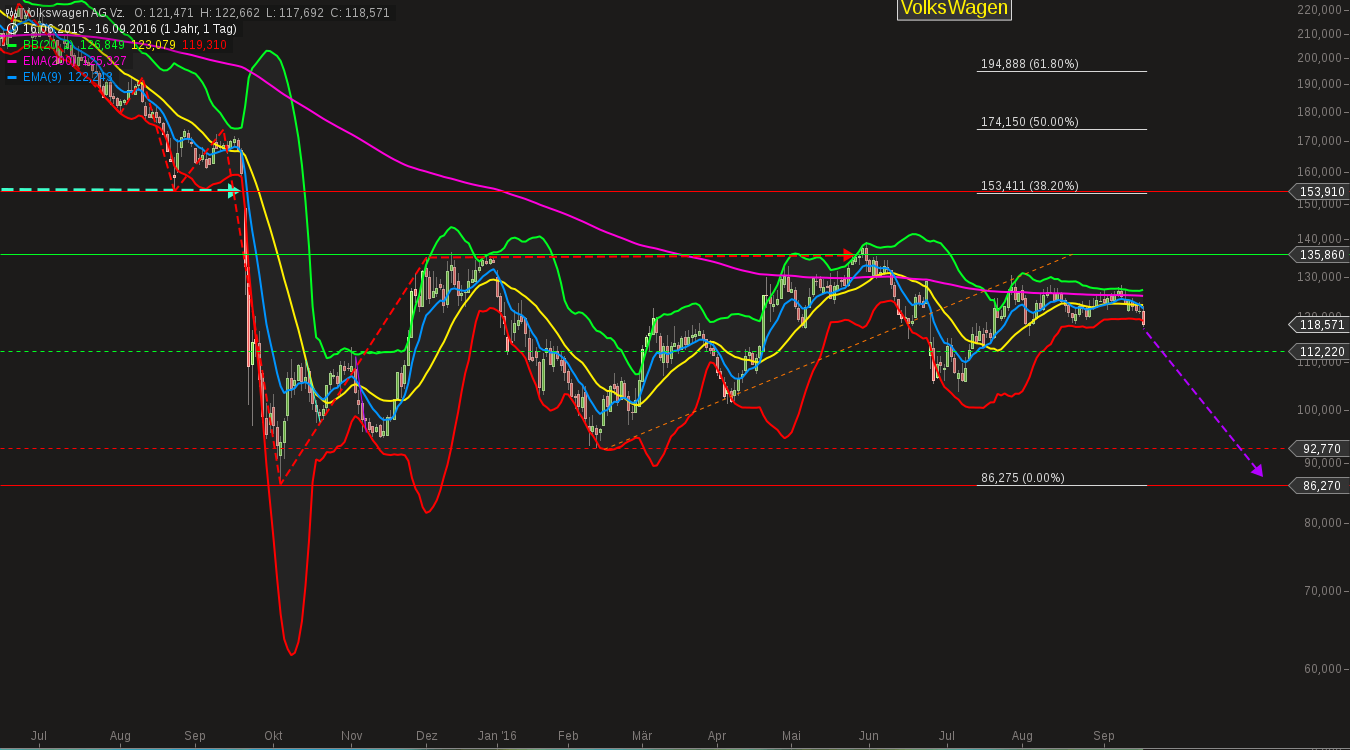Click the 80,000 price axis label
Image resolution: width=1350 pixels, height=750 pixels.
(1321, 523)
